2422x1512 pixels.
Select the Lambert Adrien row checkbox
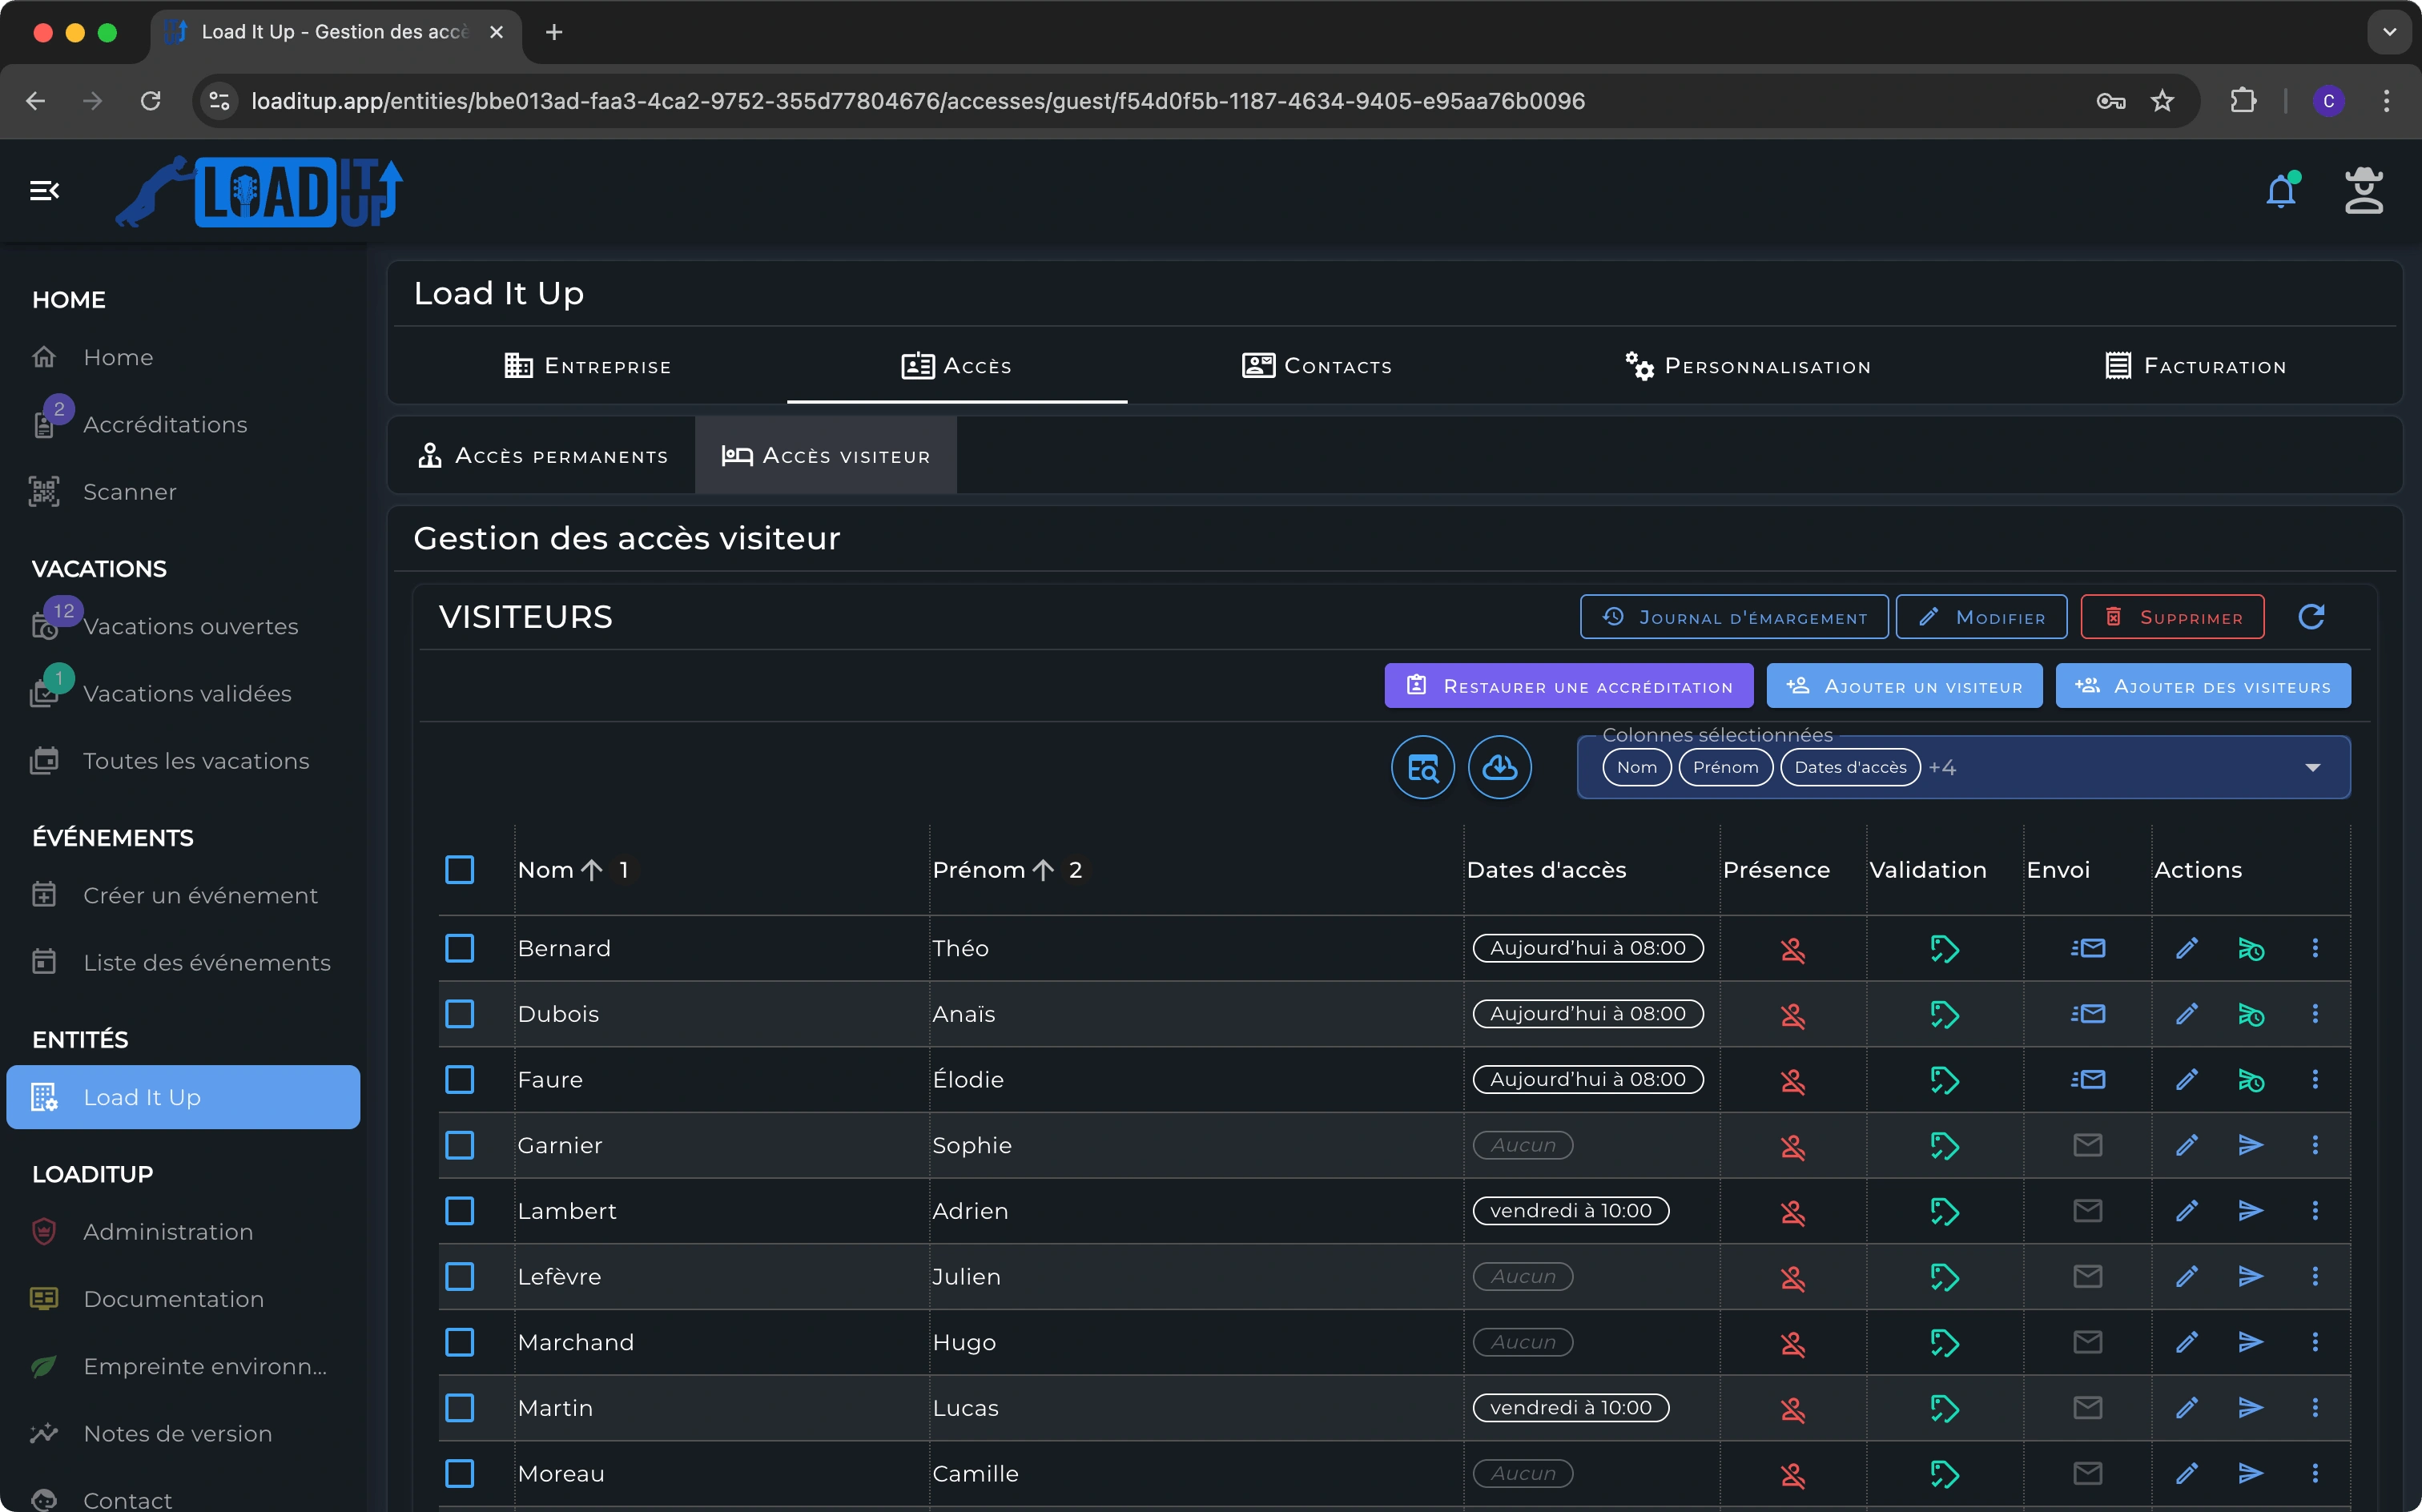pos(460,1211)
